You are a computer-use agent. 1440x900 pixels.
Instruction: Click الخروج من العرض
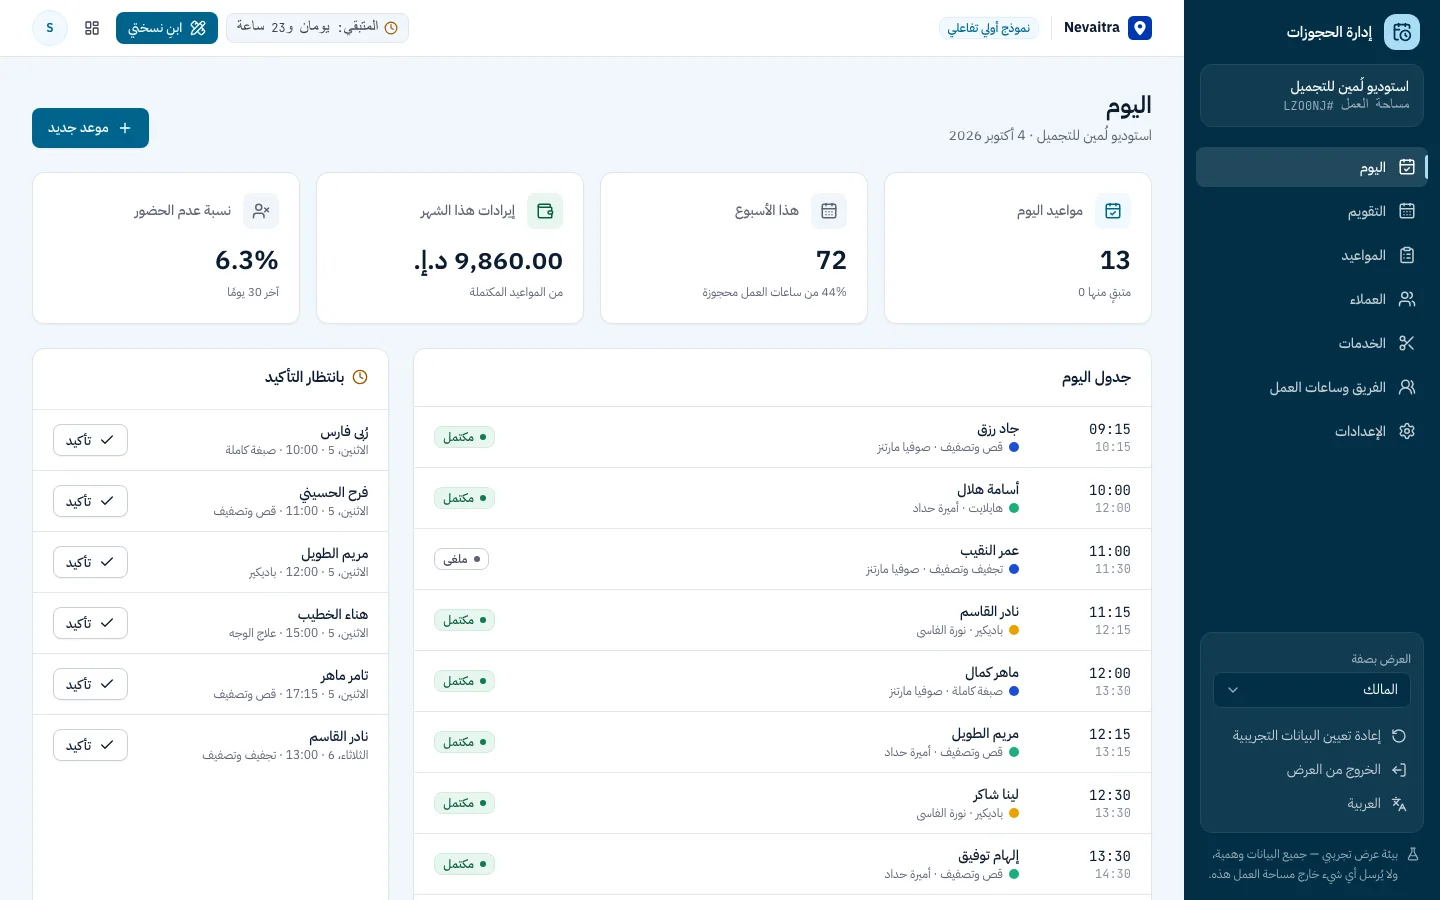pos(1312,770)
